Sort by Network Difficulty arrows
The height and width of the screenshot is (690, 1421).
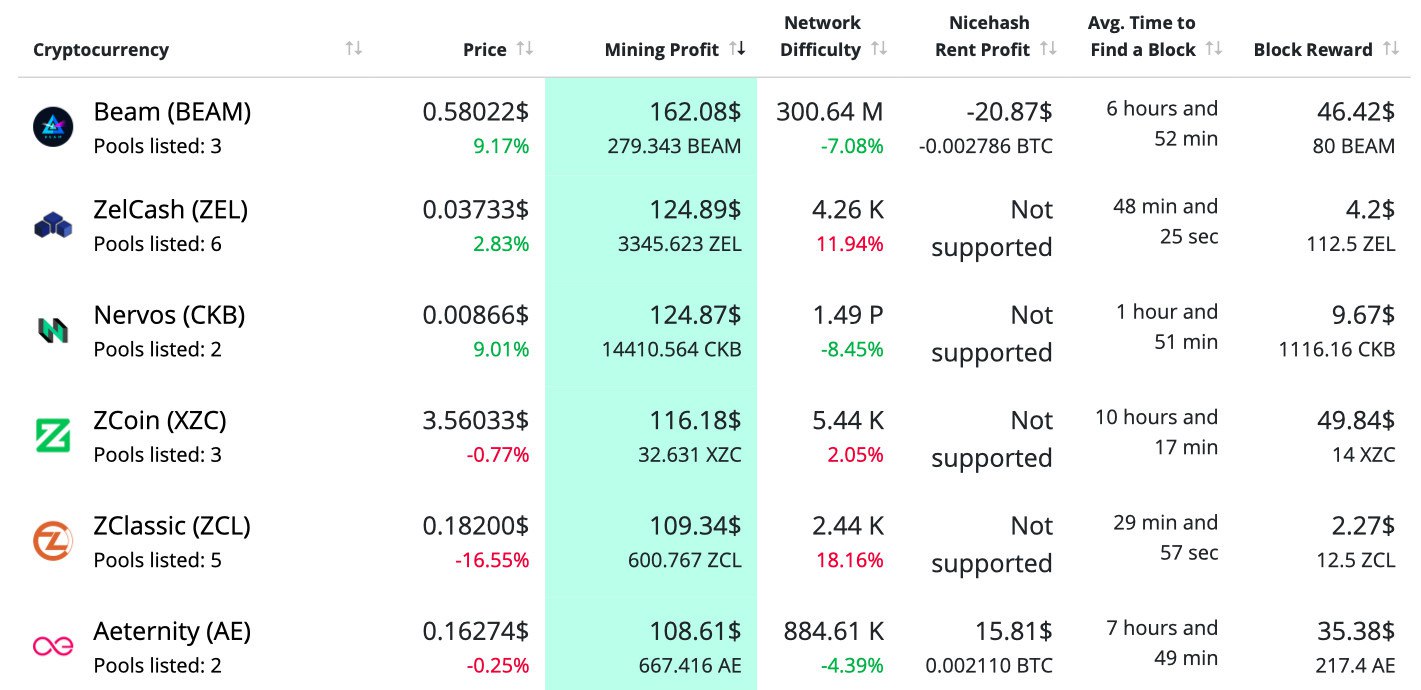pos(879,49)
